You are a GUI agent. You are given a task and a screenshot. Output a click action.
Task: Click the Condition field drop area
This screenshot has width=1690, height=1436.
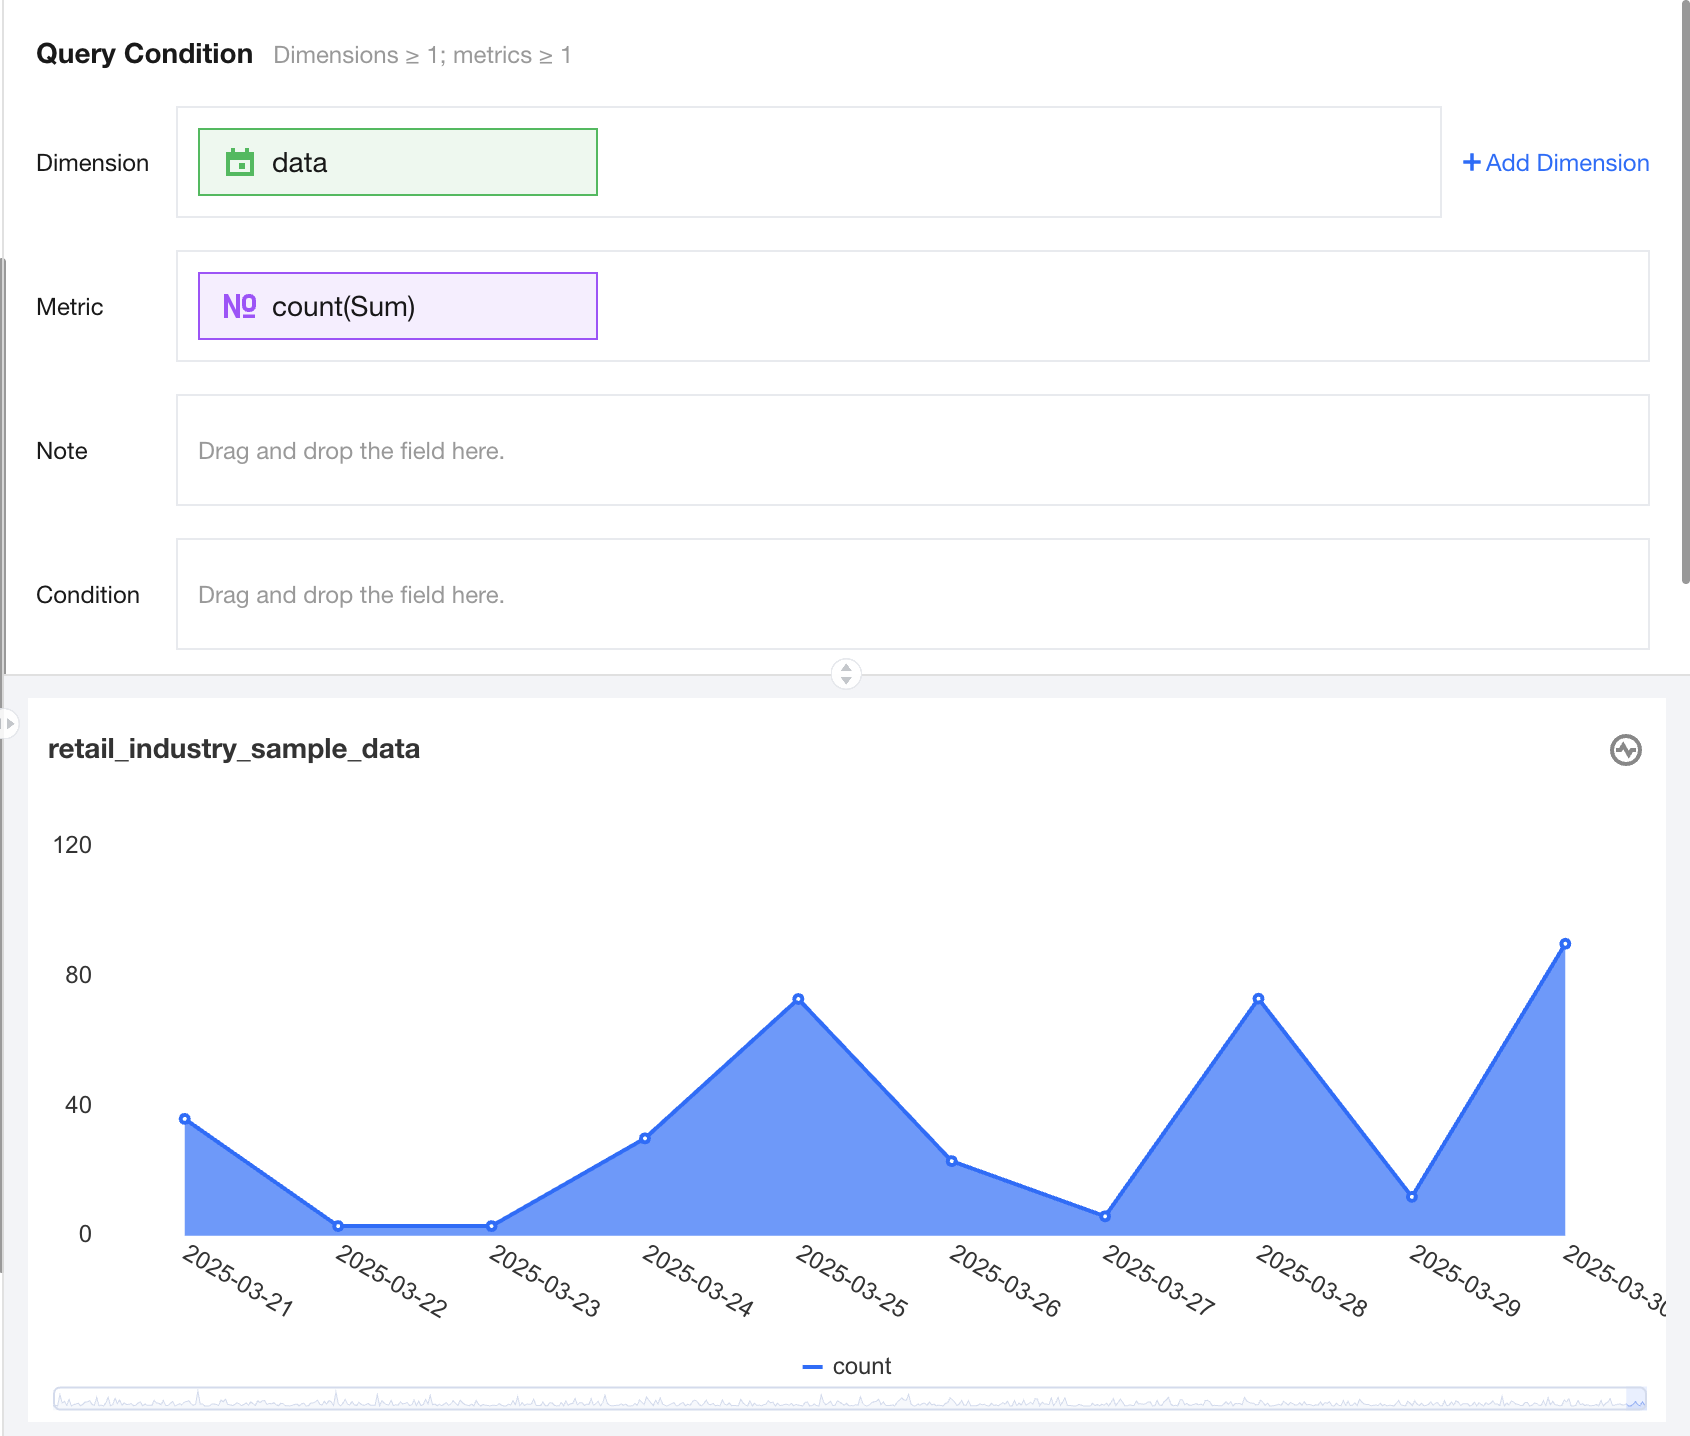[x=912, y=594]
